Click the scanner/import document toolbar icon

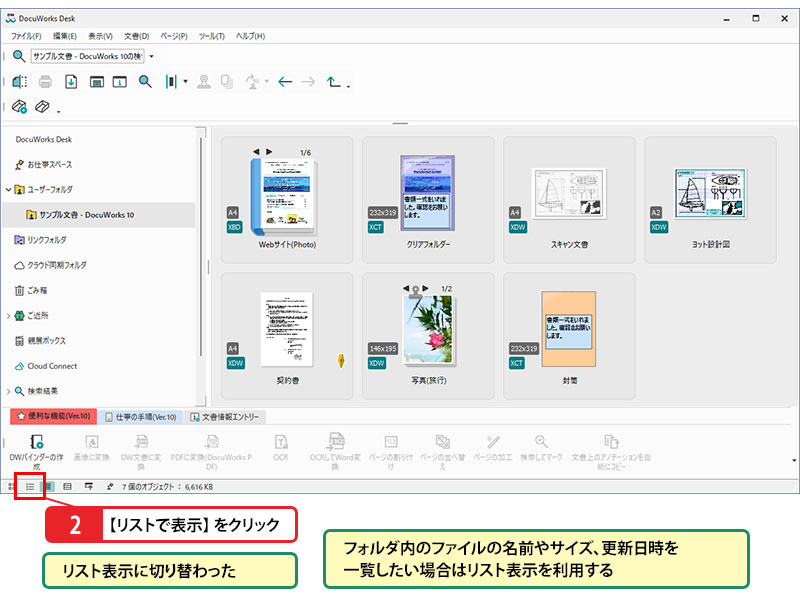[19, 82]
